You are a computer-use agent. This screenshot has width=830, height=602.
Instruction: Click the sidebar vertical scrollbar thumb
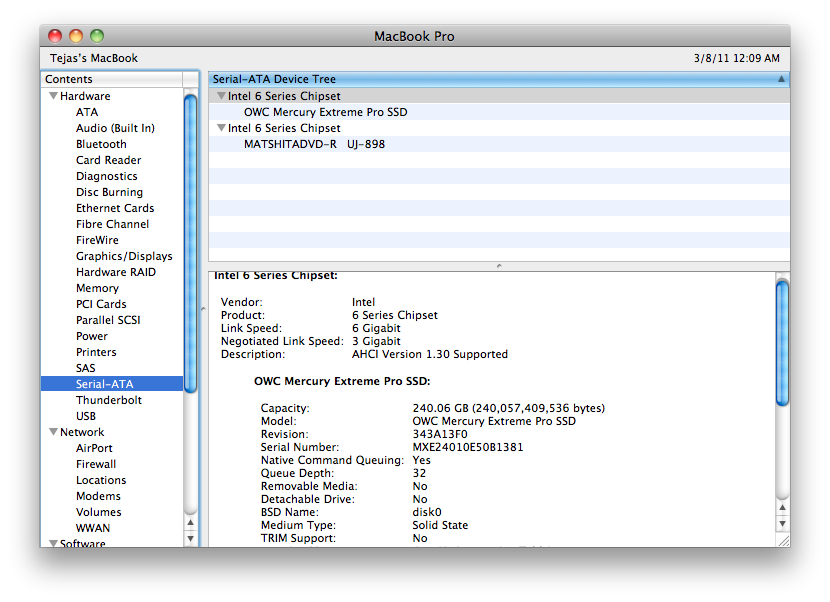191,243
